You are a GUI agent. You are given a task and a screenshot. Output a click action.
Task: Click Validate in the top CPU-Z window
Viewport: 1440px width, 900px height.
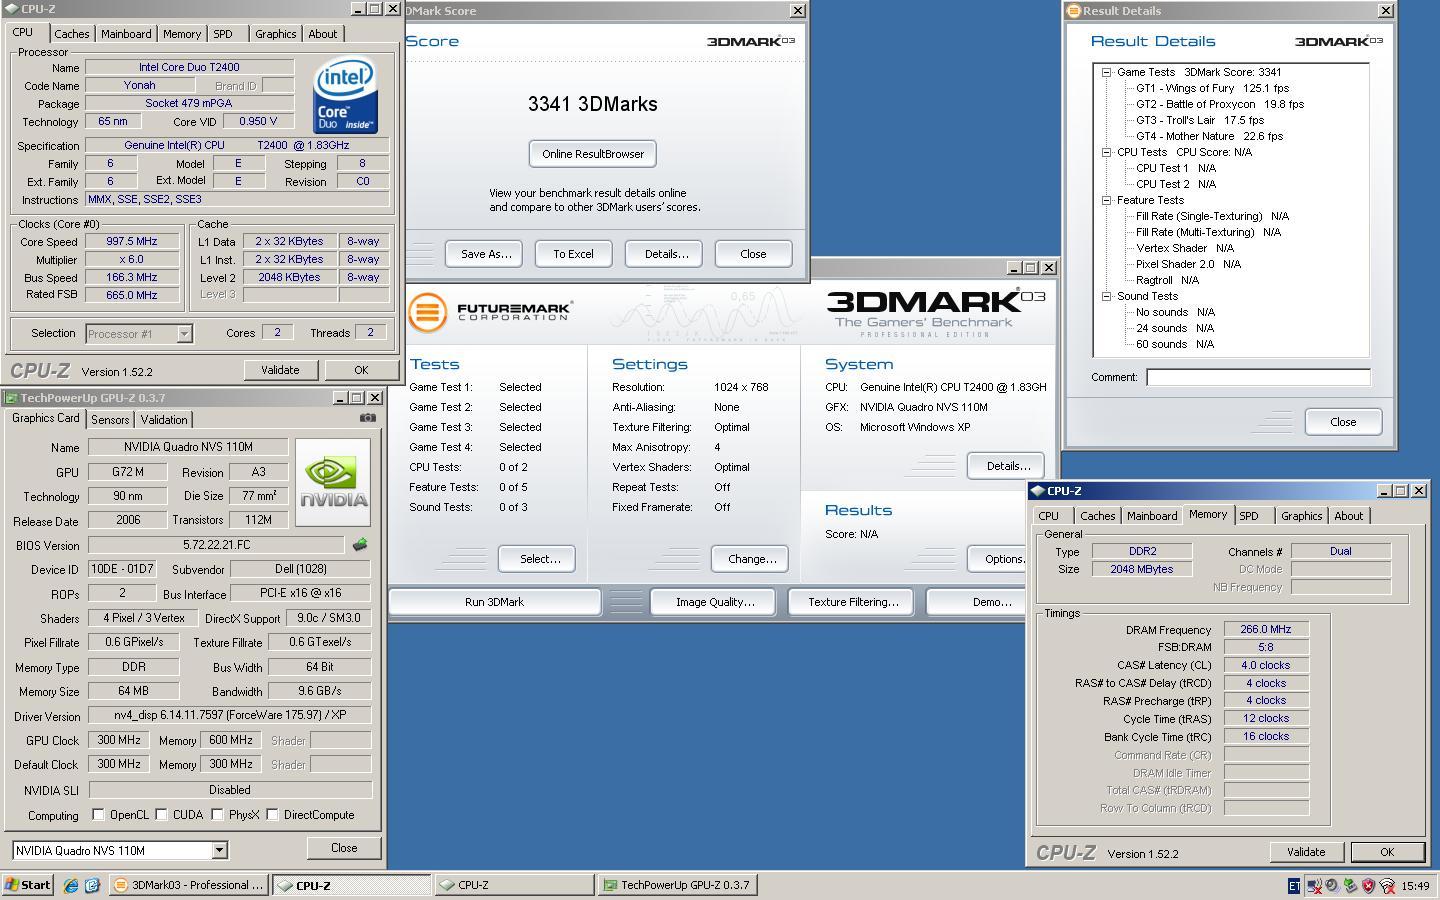coord(280,370)
